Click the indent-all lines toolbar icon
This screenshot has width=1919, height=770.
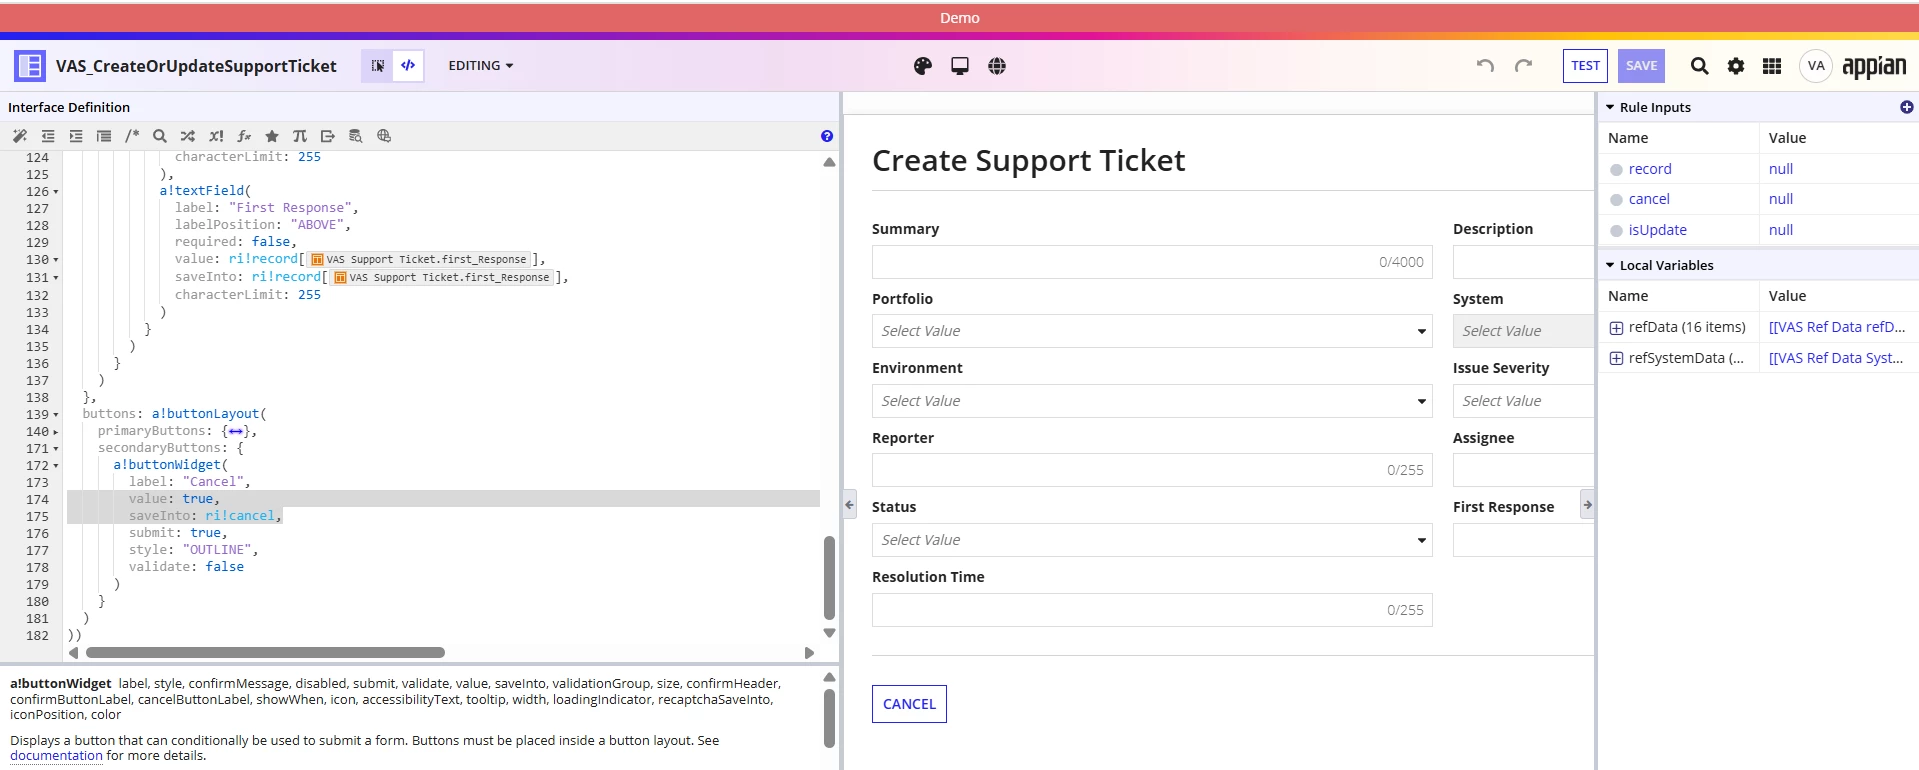pos(104,136)
